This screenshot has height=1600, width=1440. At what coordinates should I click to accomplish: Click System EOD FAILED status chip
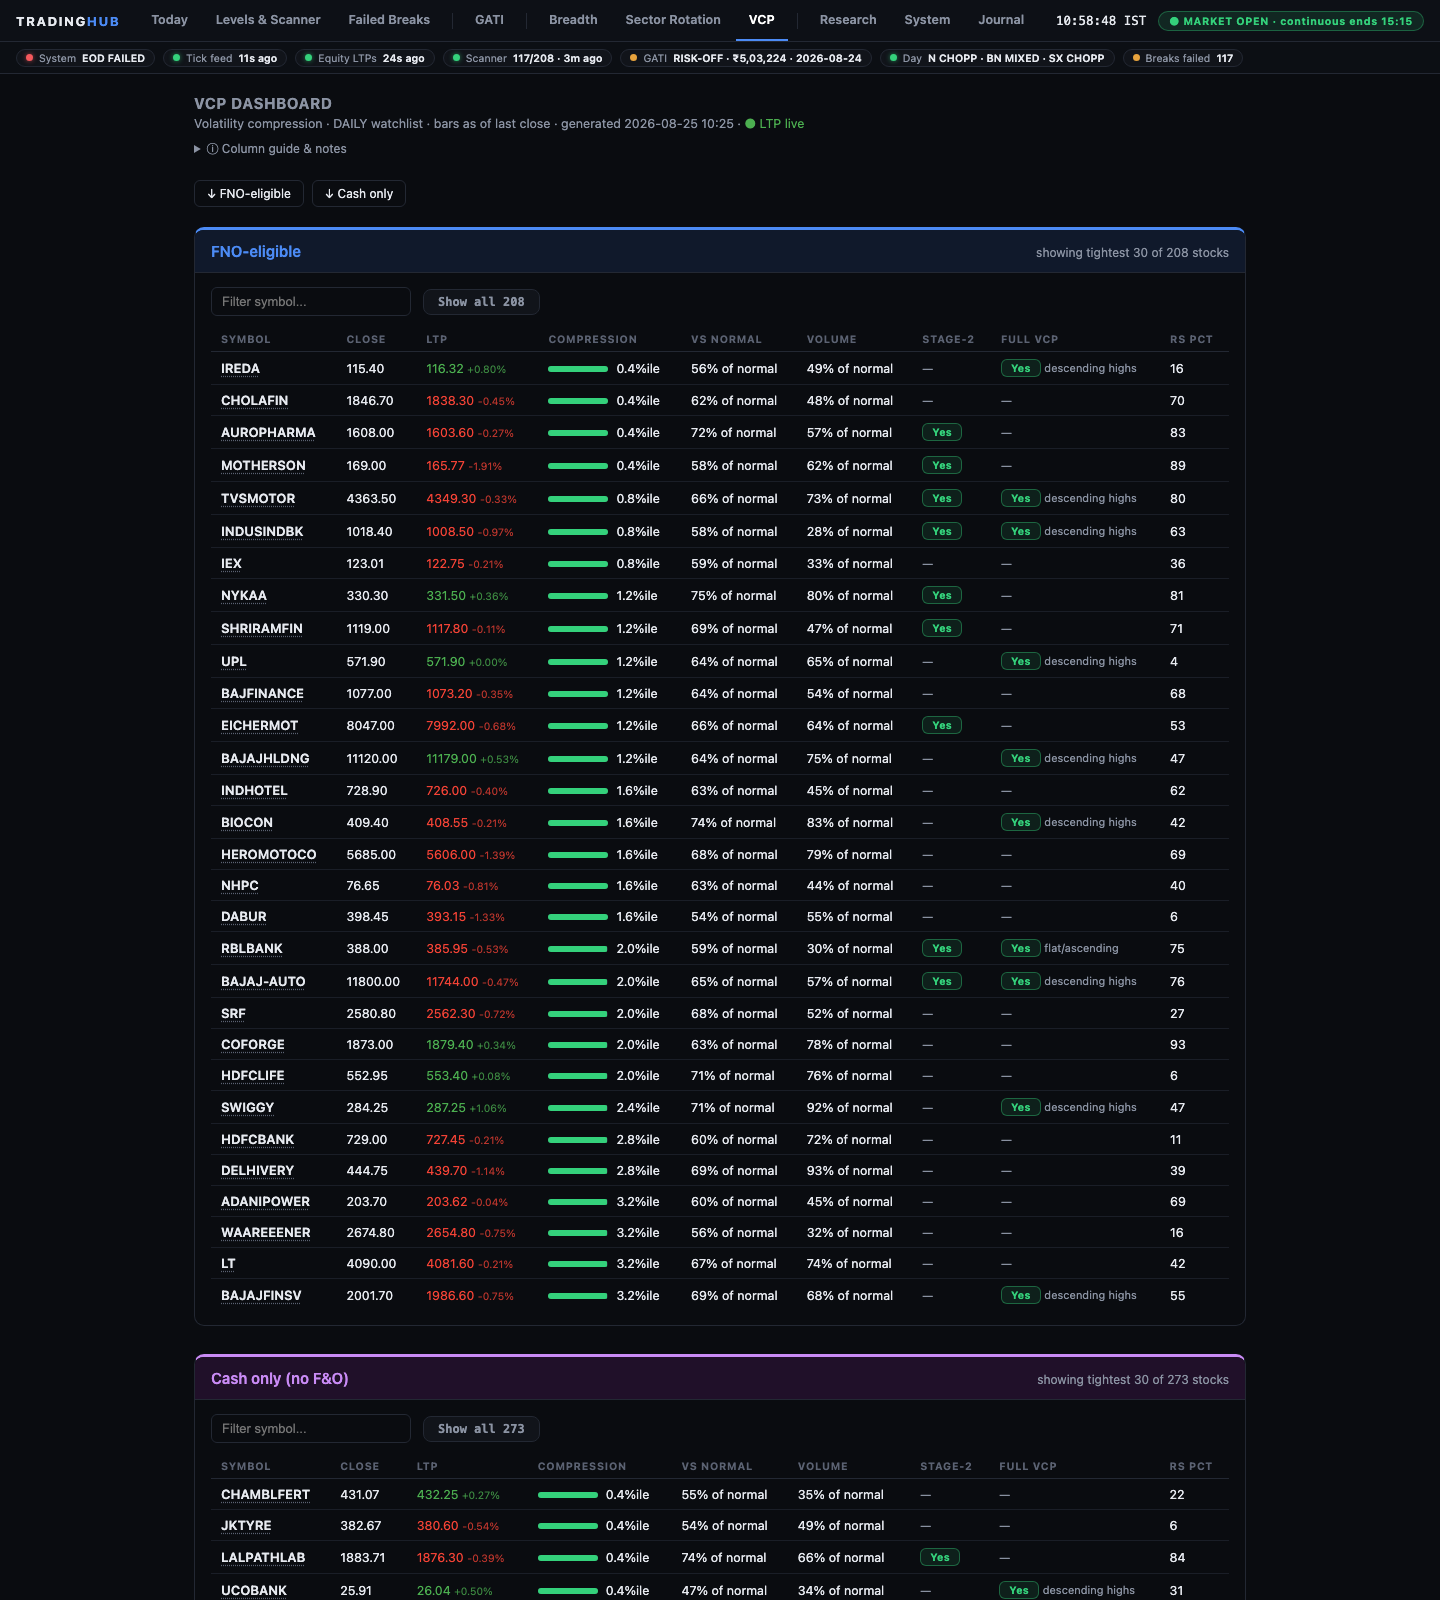[x=86, y=58]
